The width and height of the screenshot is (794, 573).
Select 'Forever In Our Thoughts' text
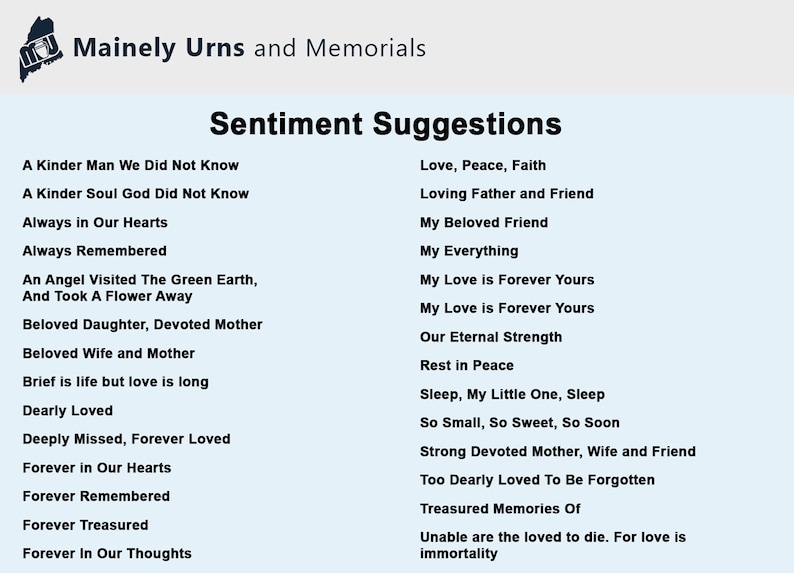pos(107,553)
